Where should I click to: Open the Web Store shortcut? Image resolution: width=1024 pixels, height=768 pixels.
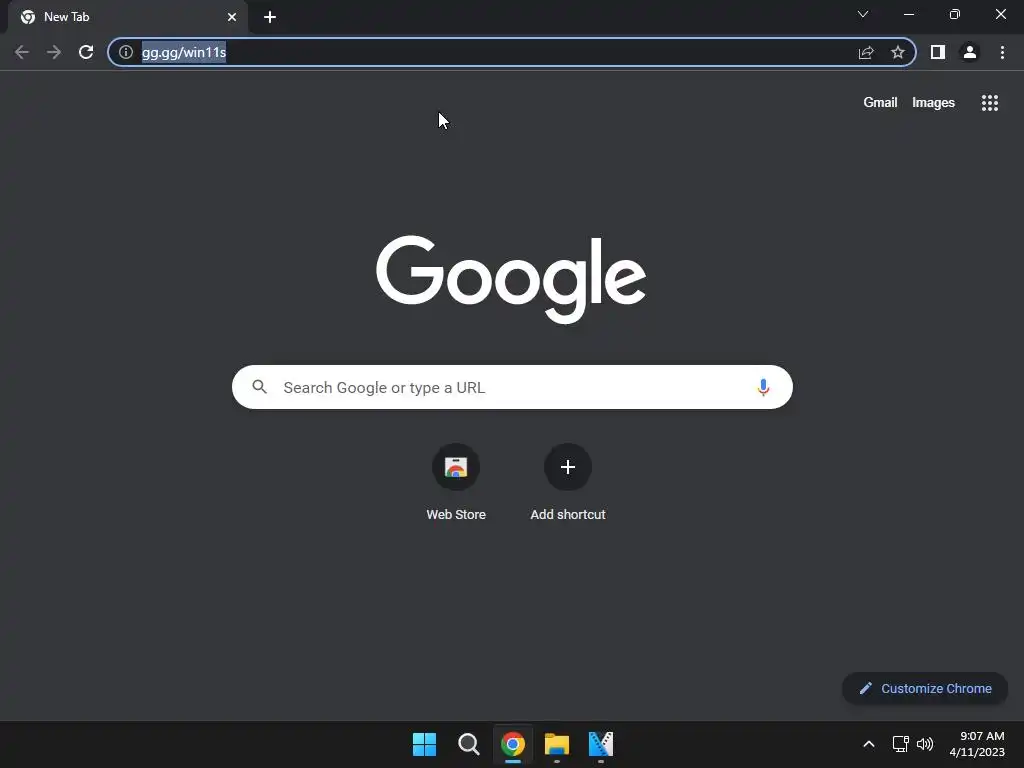click(x=456, y=483)
